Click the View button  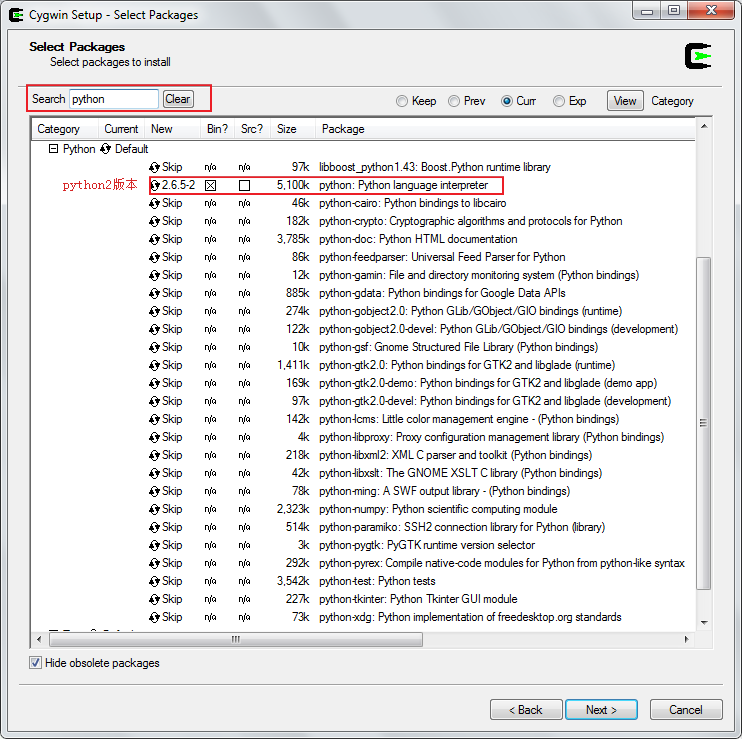(625, 101)
